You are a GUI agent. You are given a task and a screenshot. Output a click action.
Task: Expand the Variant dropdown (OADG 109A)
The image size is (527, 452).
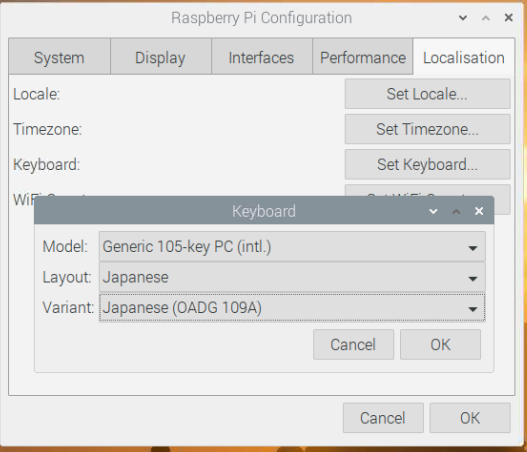292,307
